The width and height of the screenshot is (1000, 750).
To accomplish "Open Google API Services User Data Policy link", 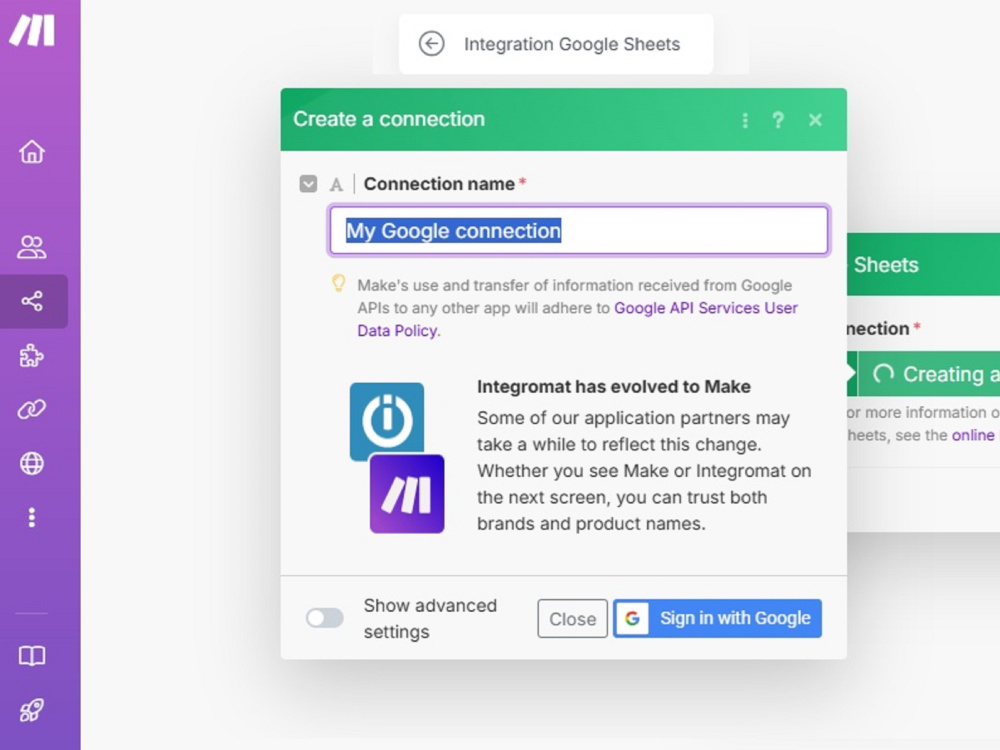I will (x=577, y=319).
